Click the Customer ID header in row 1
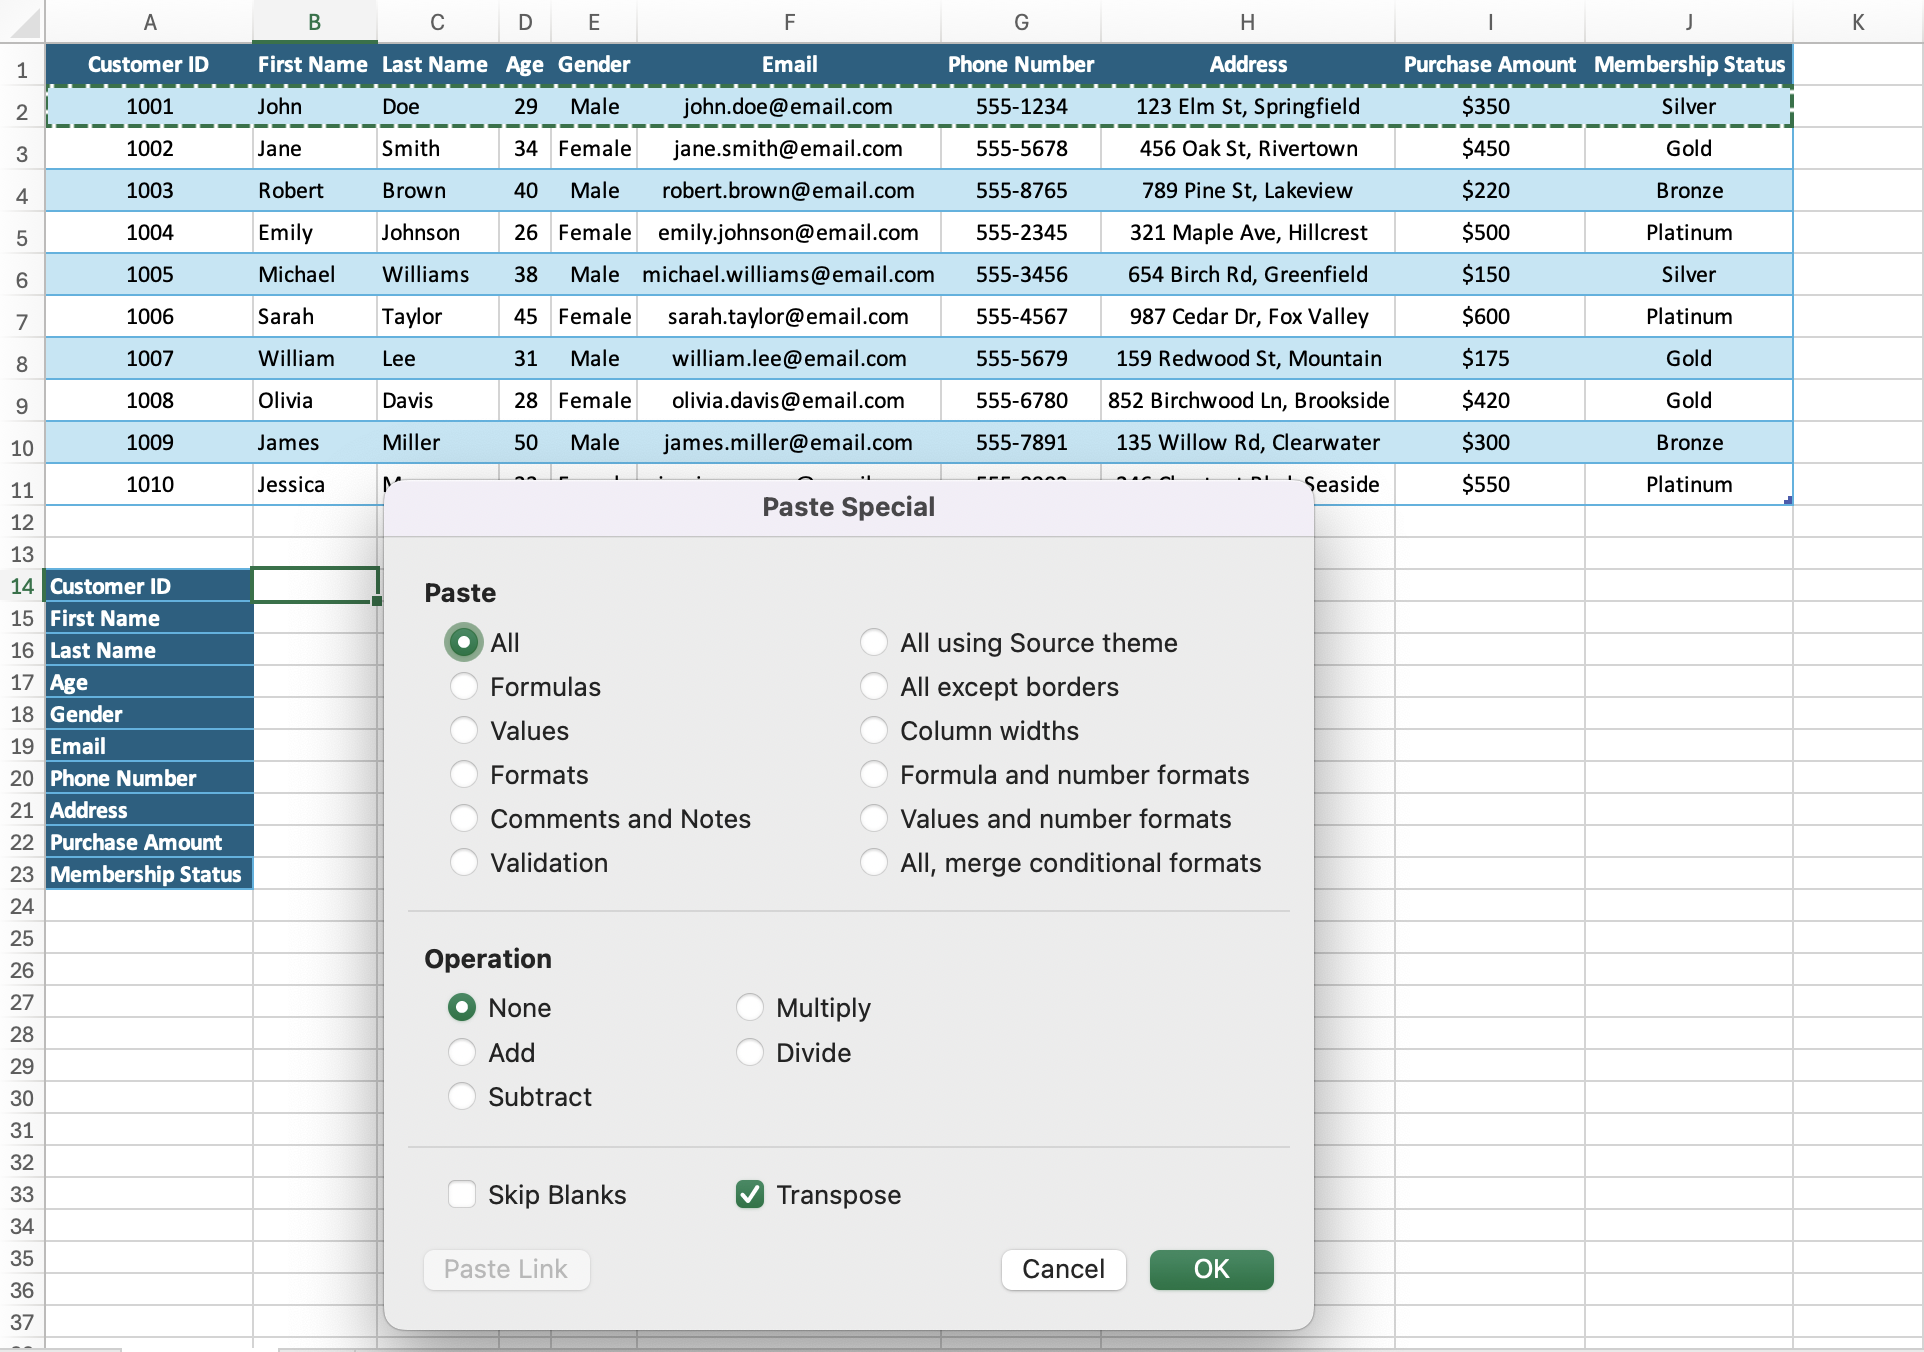 pyautogui.click(x=148, y=64)
